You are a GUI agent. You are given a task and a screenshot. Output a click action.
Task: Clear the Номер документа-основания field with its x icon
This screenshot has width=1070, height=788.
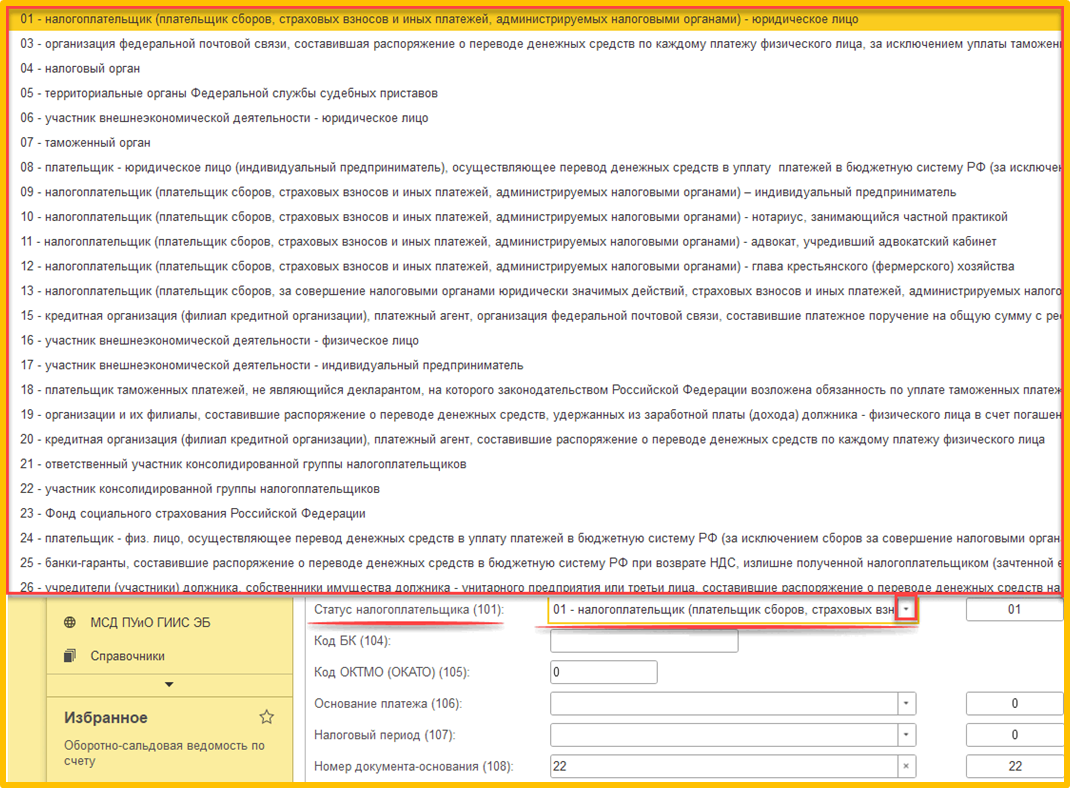[x=906, y=766]
